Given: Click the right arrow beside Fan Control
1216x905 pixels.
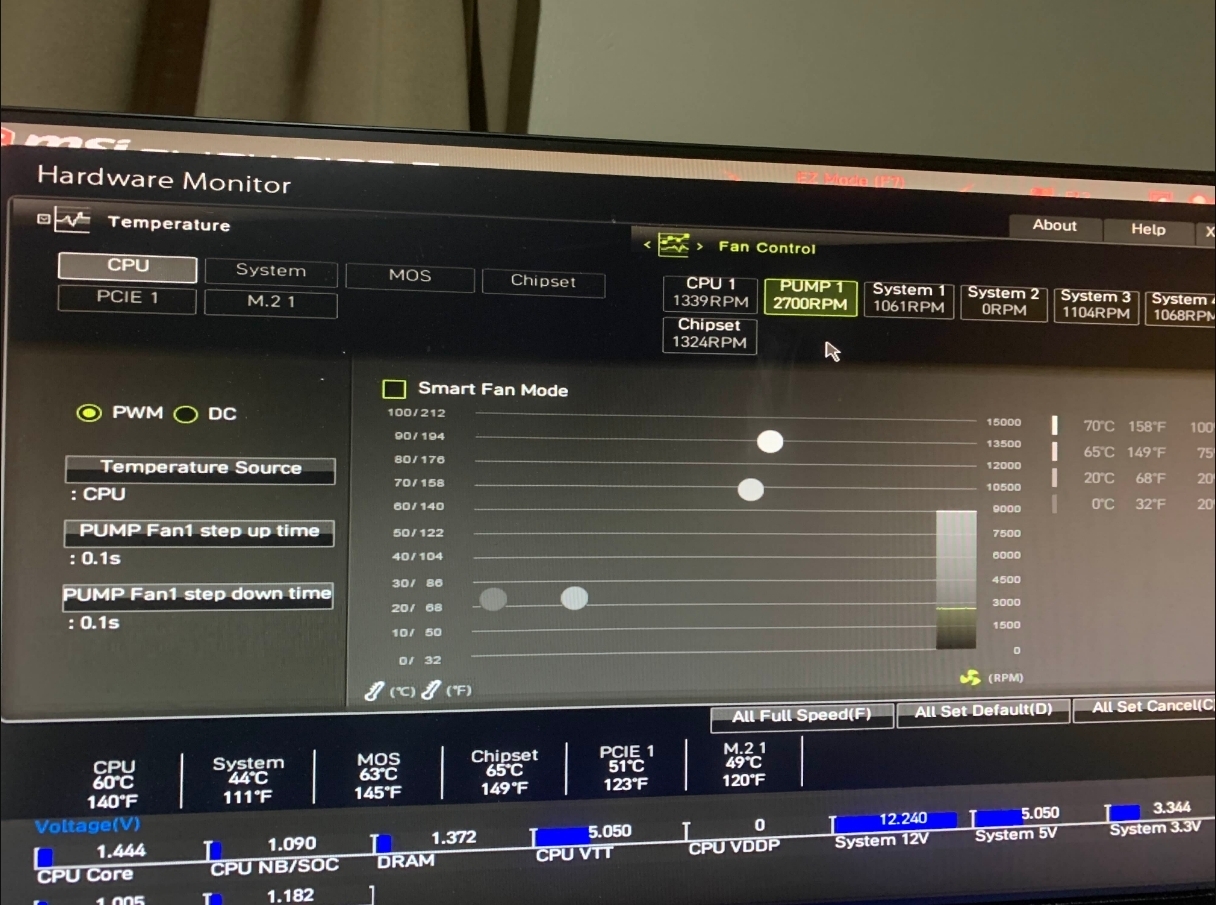Looking at the screenshot, I should pos(699,246).
